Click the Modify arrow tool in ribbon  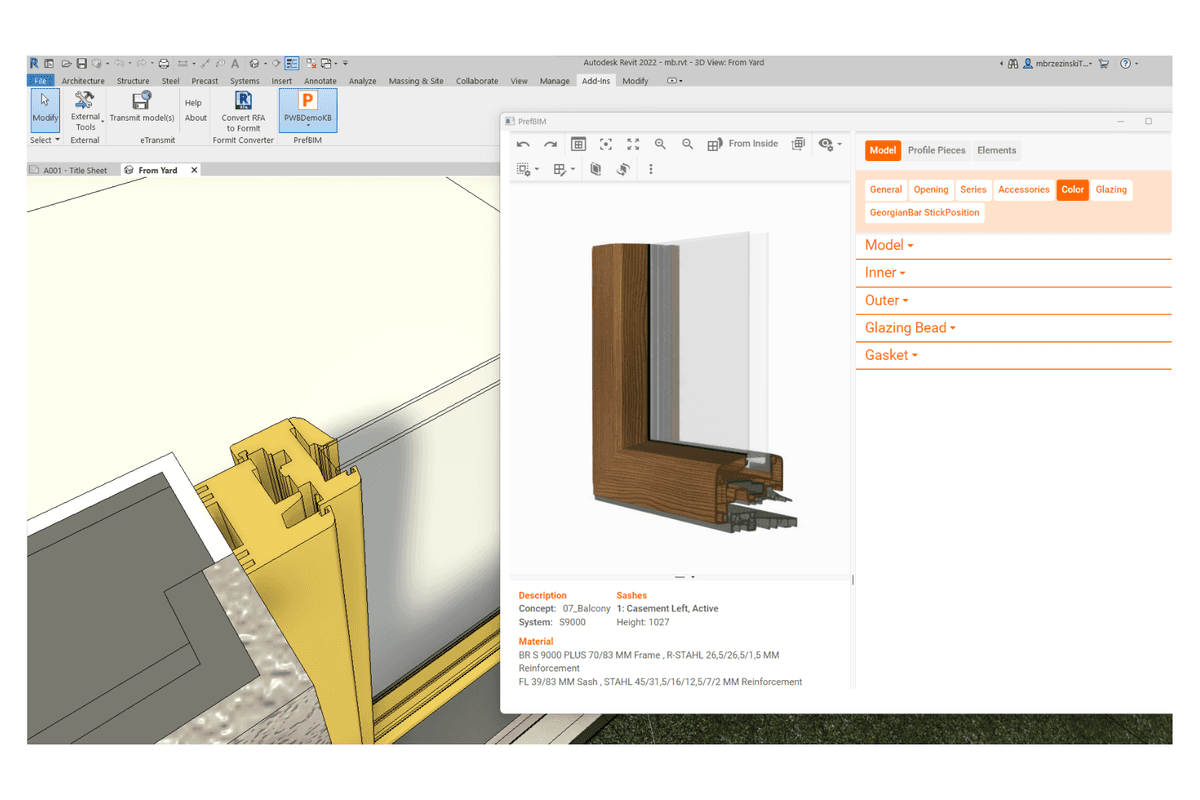pos(45,108)
